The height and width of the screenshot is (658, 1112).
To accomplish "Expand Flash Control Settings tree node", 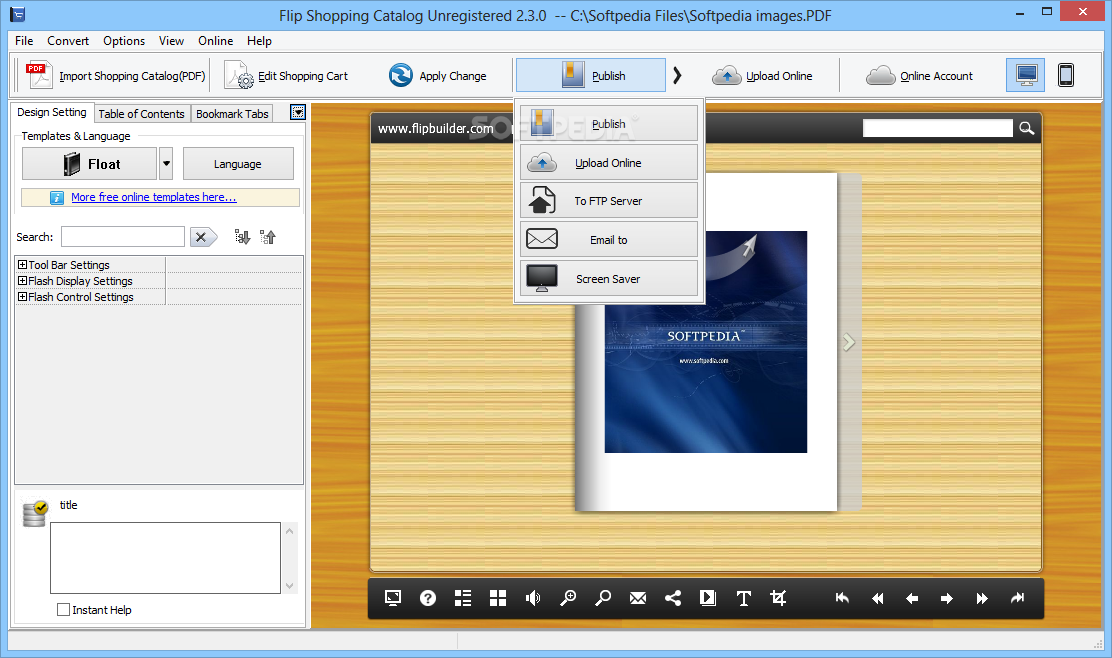I will [22, 297].
